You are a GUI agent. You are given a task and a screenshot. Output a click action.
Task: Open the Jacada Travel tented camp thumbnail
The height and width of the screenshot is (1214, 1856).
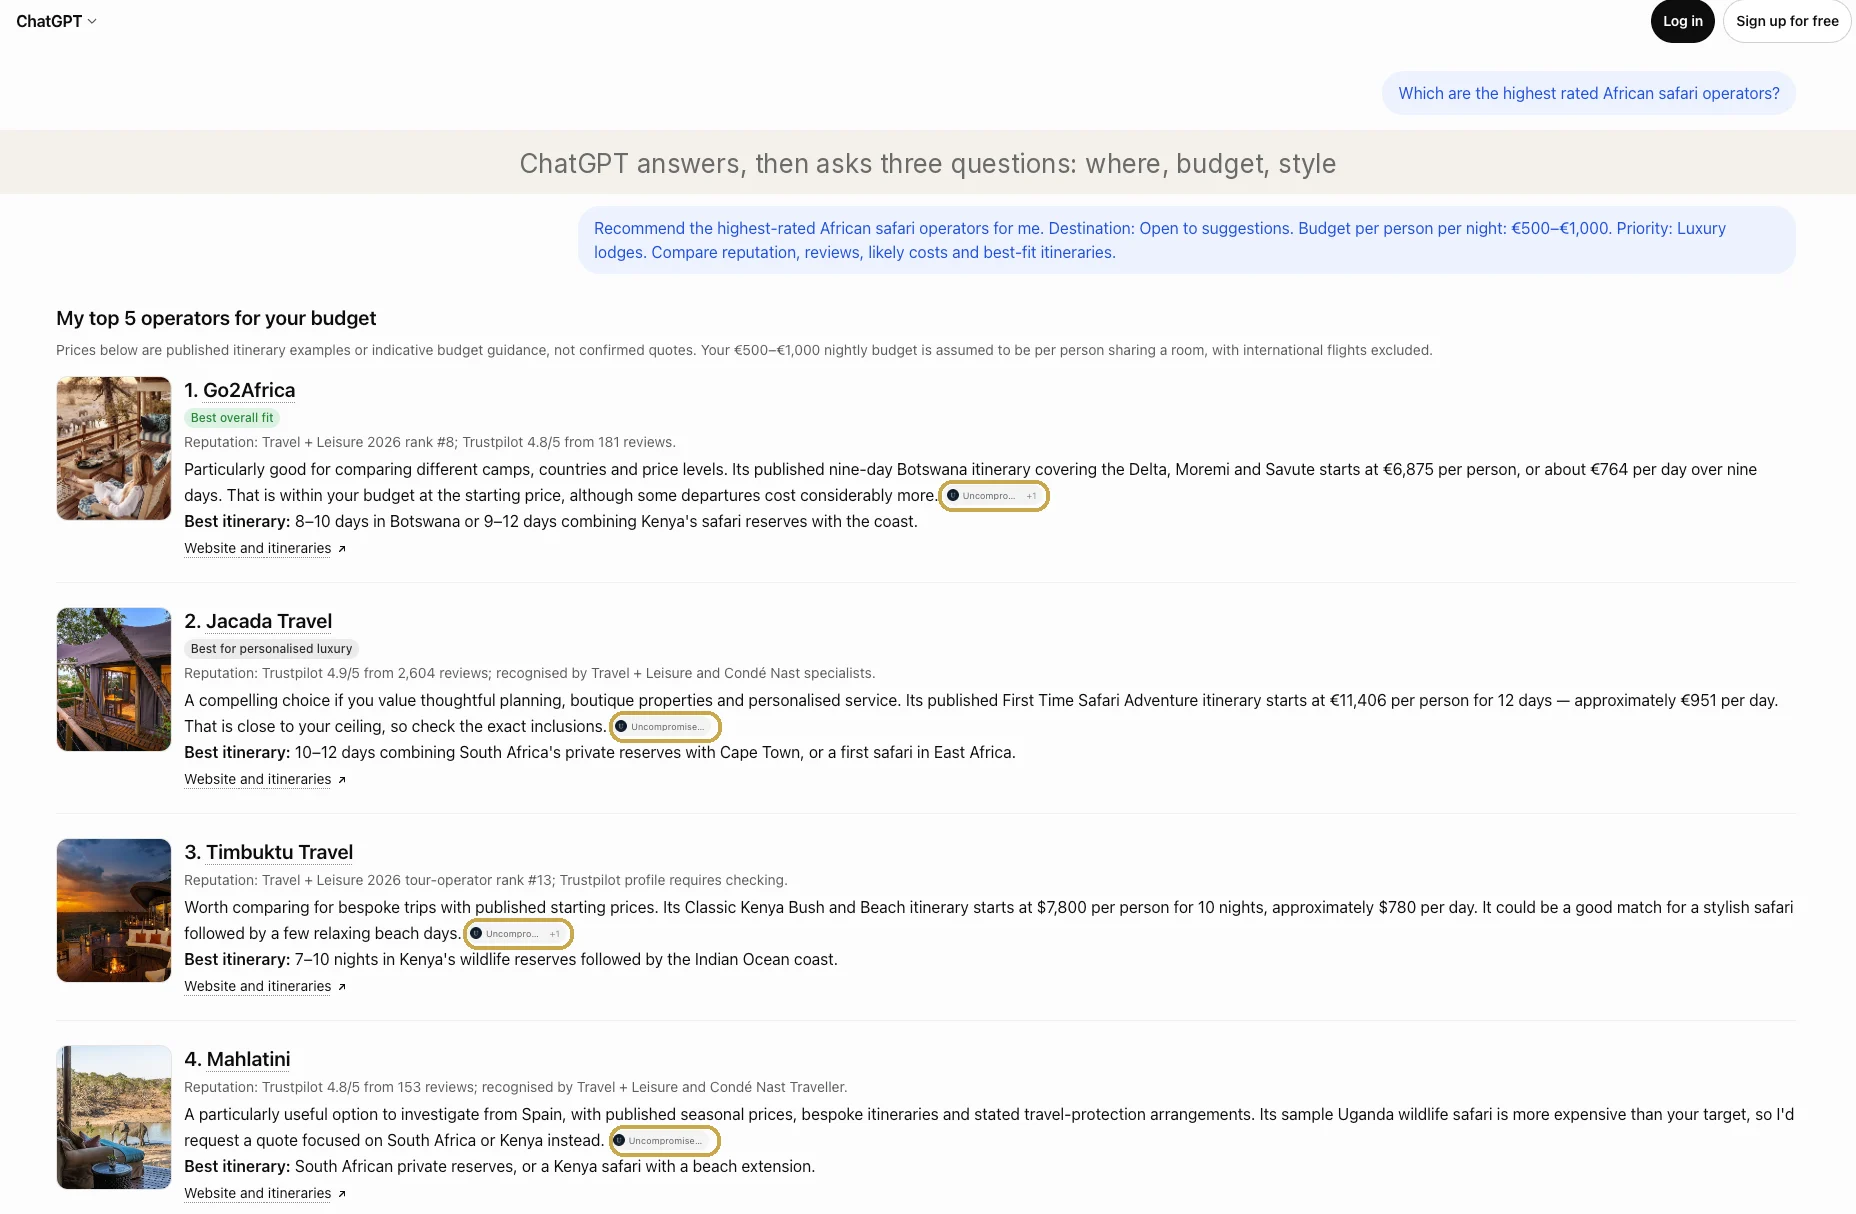pos(114,679)
